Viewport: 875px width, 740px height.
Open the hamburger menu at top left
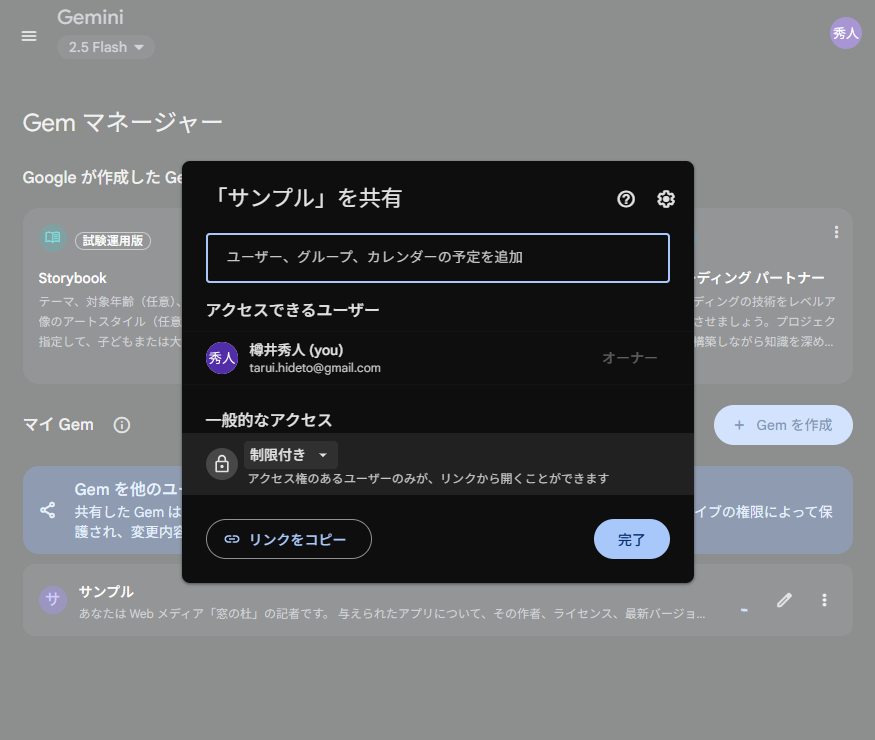tap(28, 35)
